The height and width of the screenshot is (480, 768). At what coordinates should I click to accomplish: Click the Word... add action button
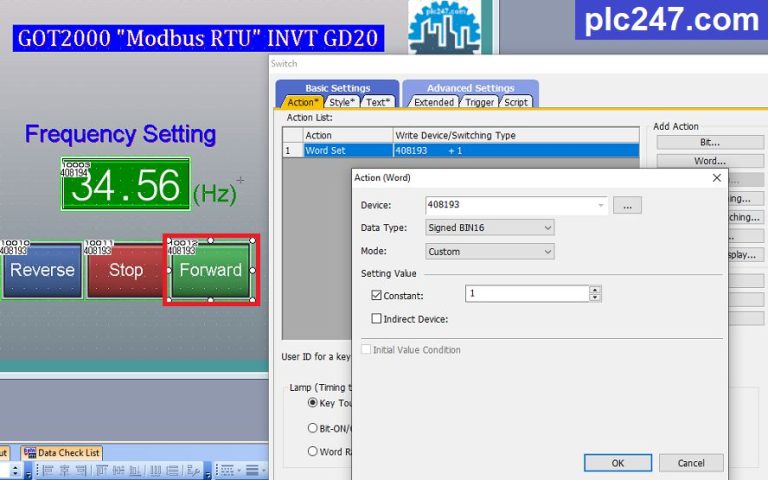709,161
